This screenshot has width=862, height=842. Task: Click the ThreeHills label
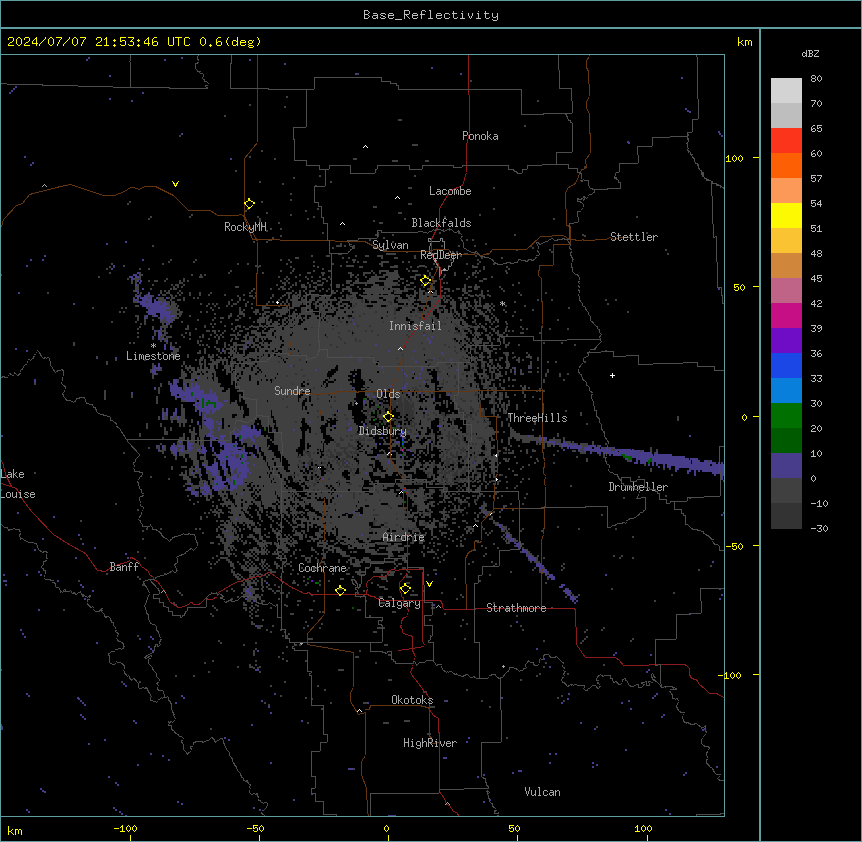pyautogui.click(x=537, y=418)
